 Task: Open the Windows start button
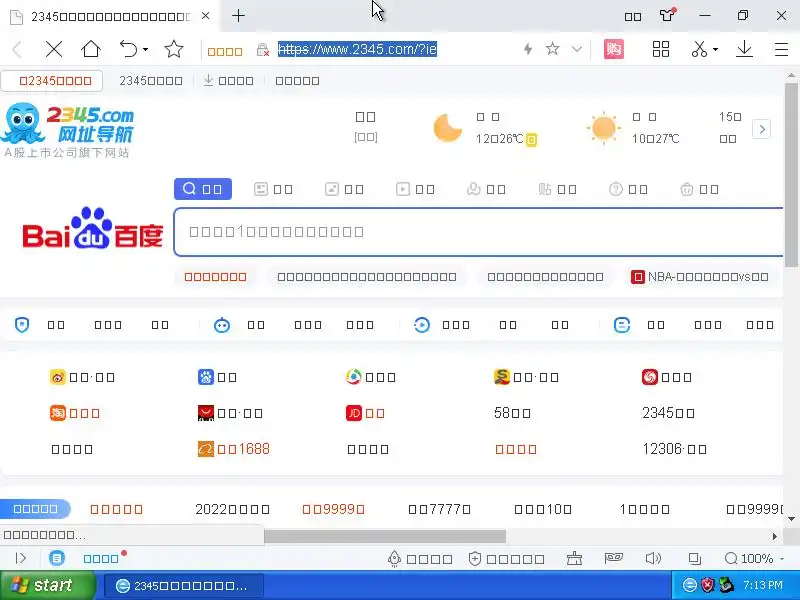click(47, 585)
